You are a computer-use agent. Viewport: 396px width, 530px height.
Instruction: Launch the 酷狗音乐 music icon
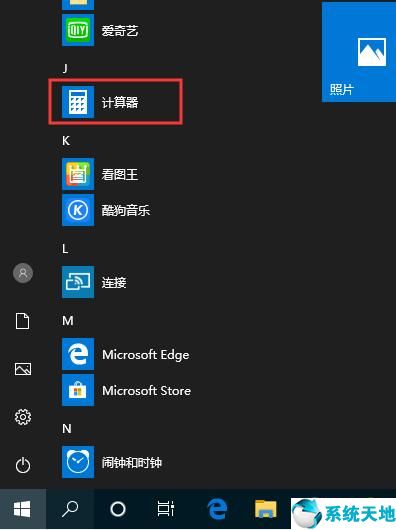tap(78, 210)
